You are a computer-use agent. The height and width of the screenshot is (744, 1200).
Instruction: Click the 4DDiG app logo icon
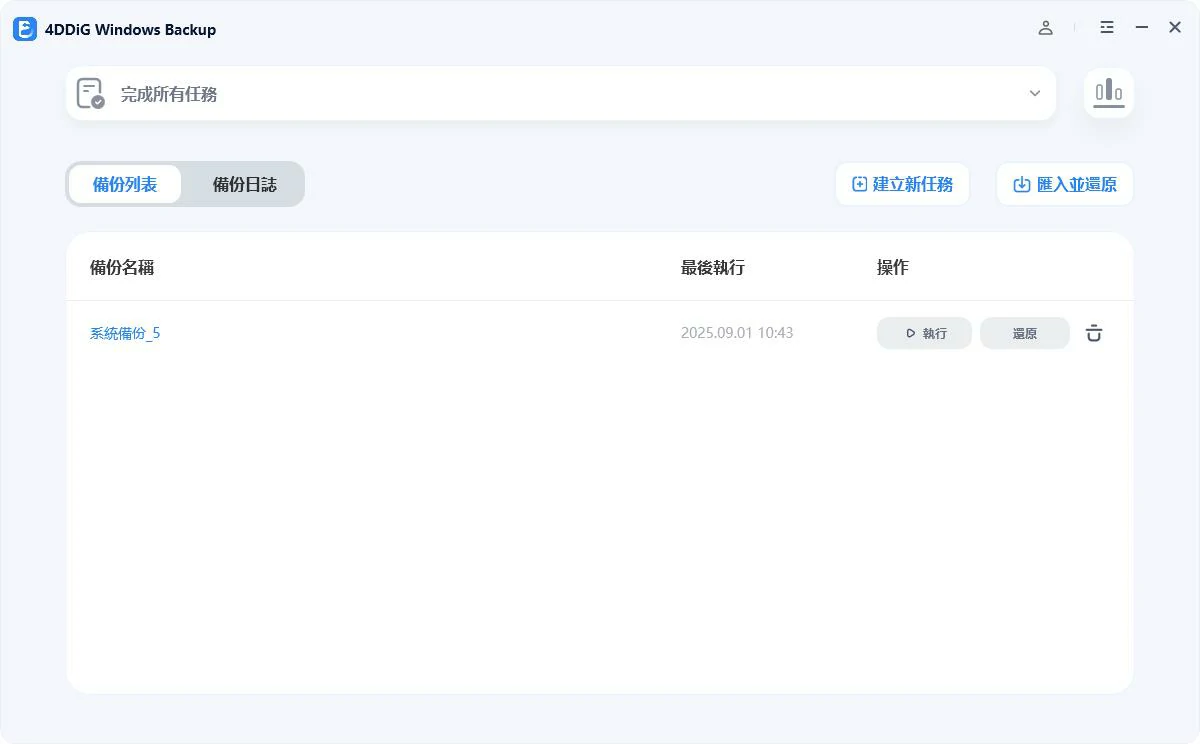(x=25, y=29)
